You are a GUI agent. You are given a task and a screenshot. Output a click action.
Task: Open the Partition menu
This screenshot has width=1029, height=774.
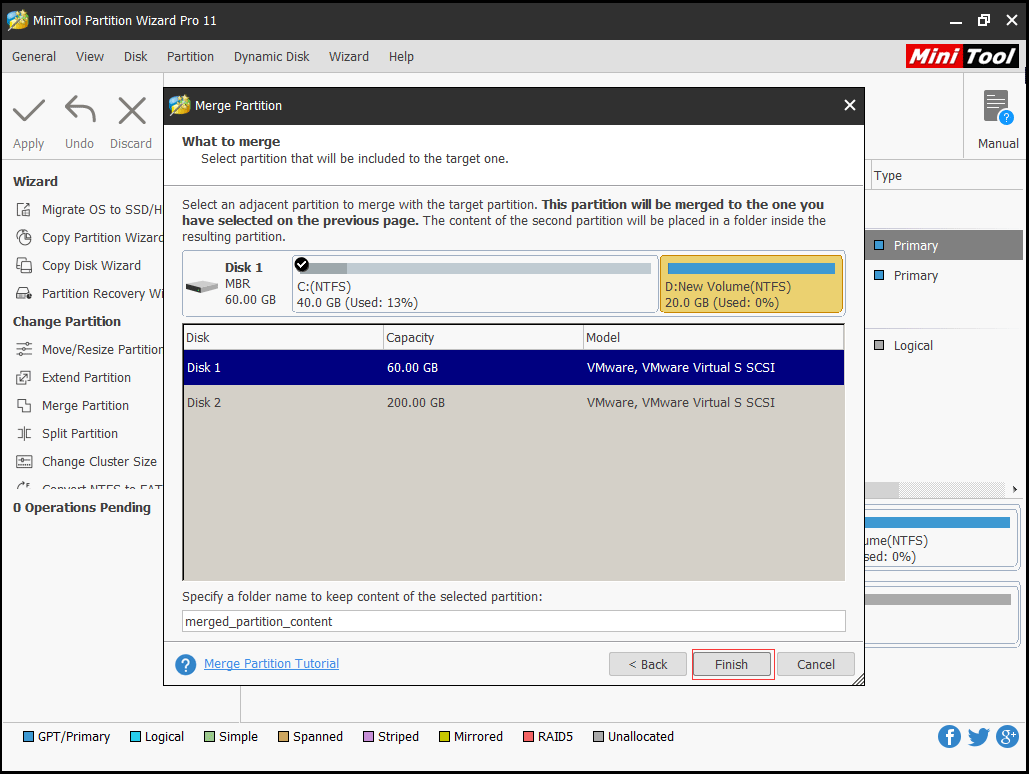pyautogui.click(x=190, y=56)
